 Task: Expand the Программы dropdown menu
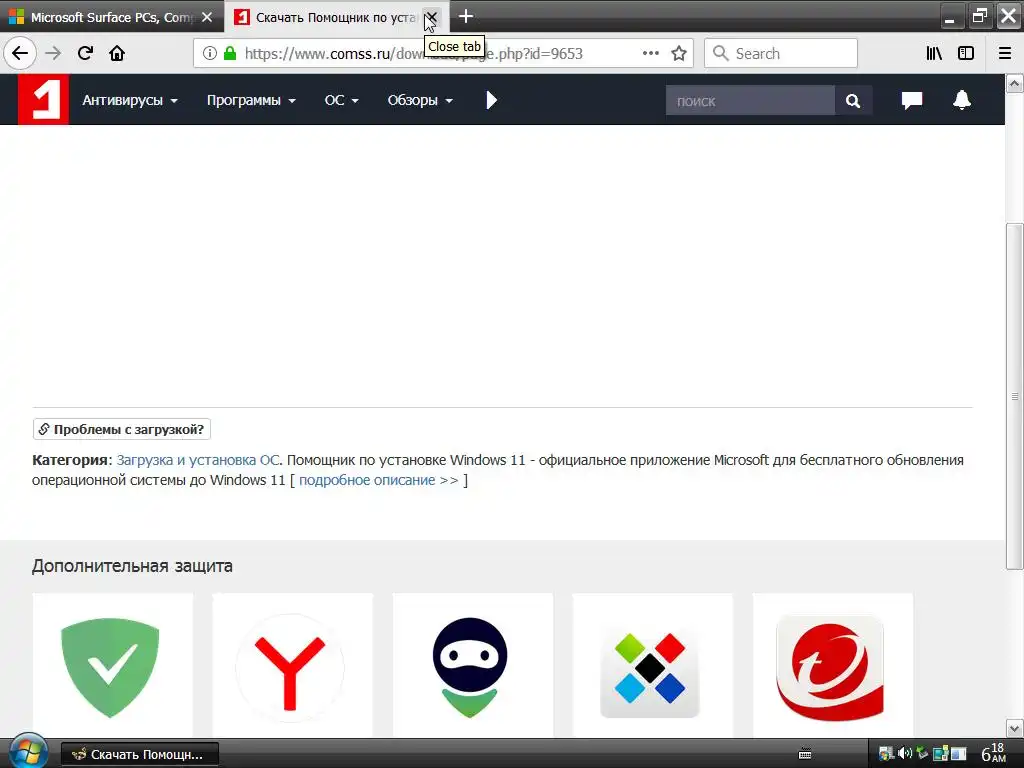(x=251, y=100)
